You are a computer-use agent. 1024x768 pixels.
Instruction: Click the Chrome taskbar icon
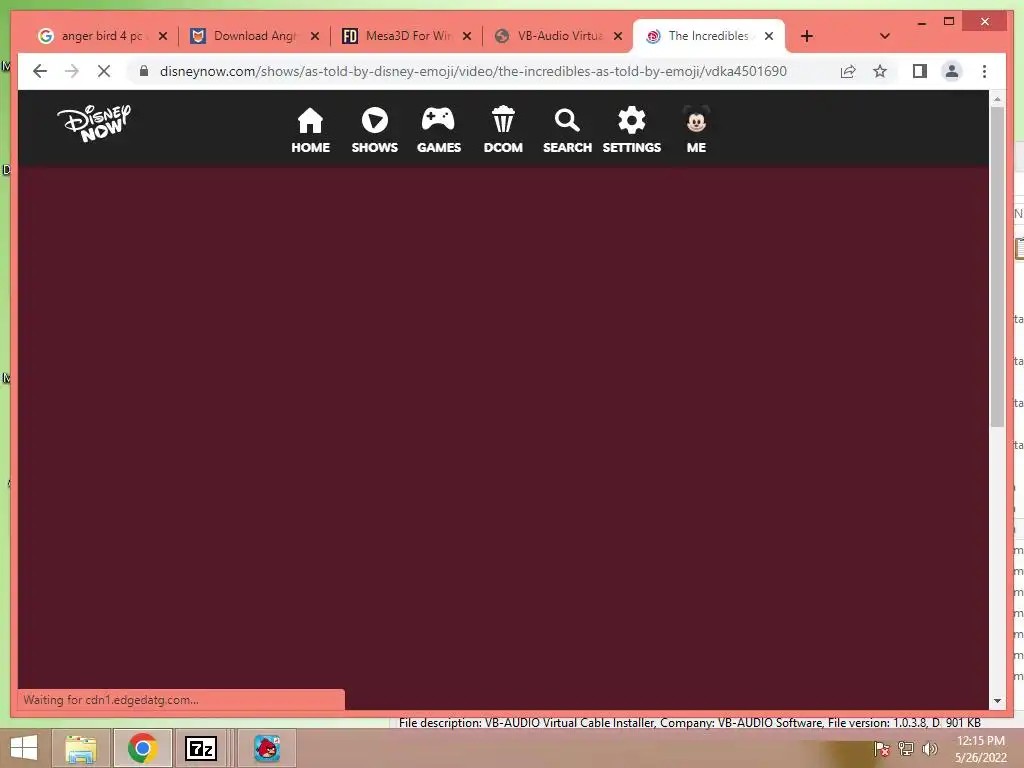pyautogui.click(x=142, y=748)
